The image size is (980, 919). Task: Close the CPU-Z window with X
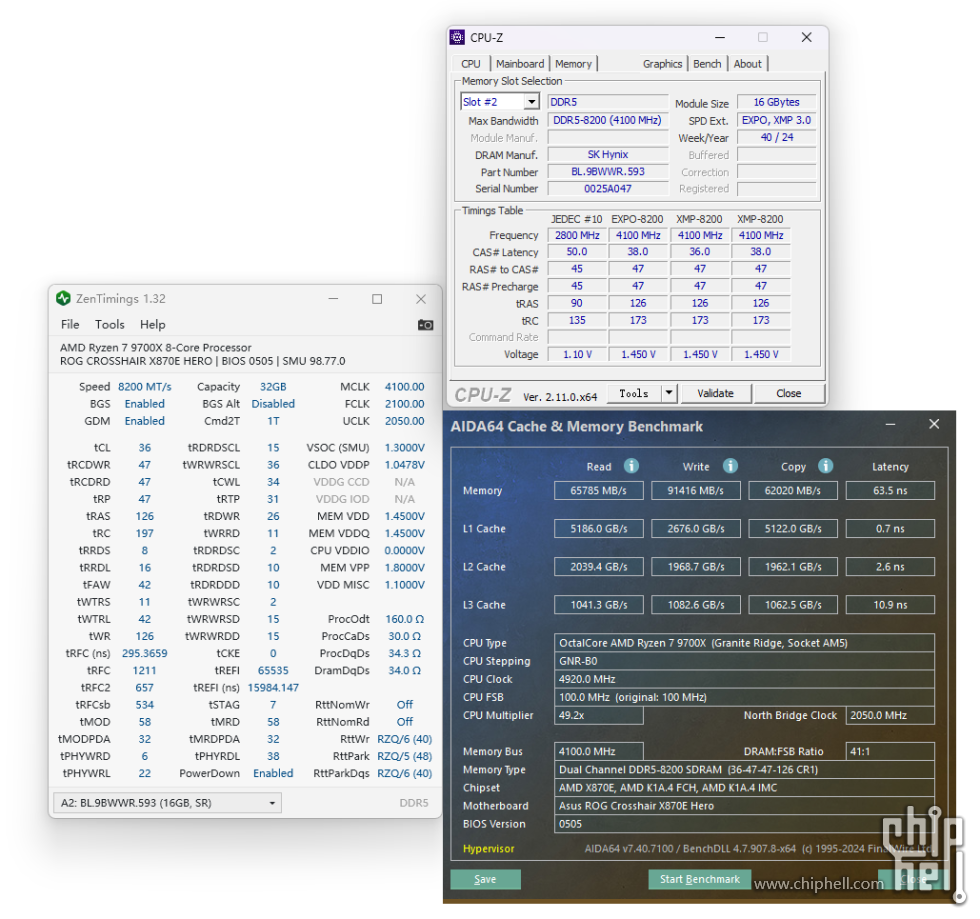point(806,38)
